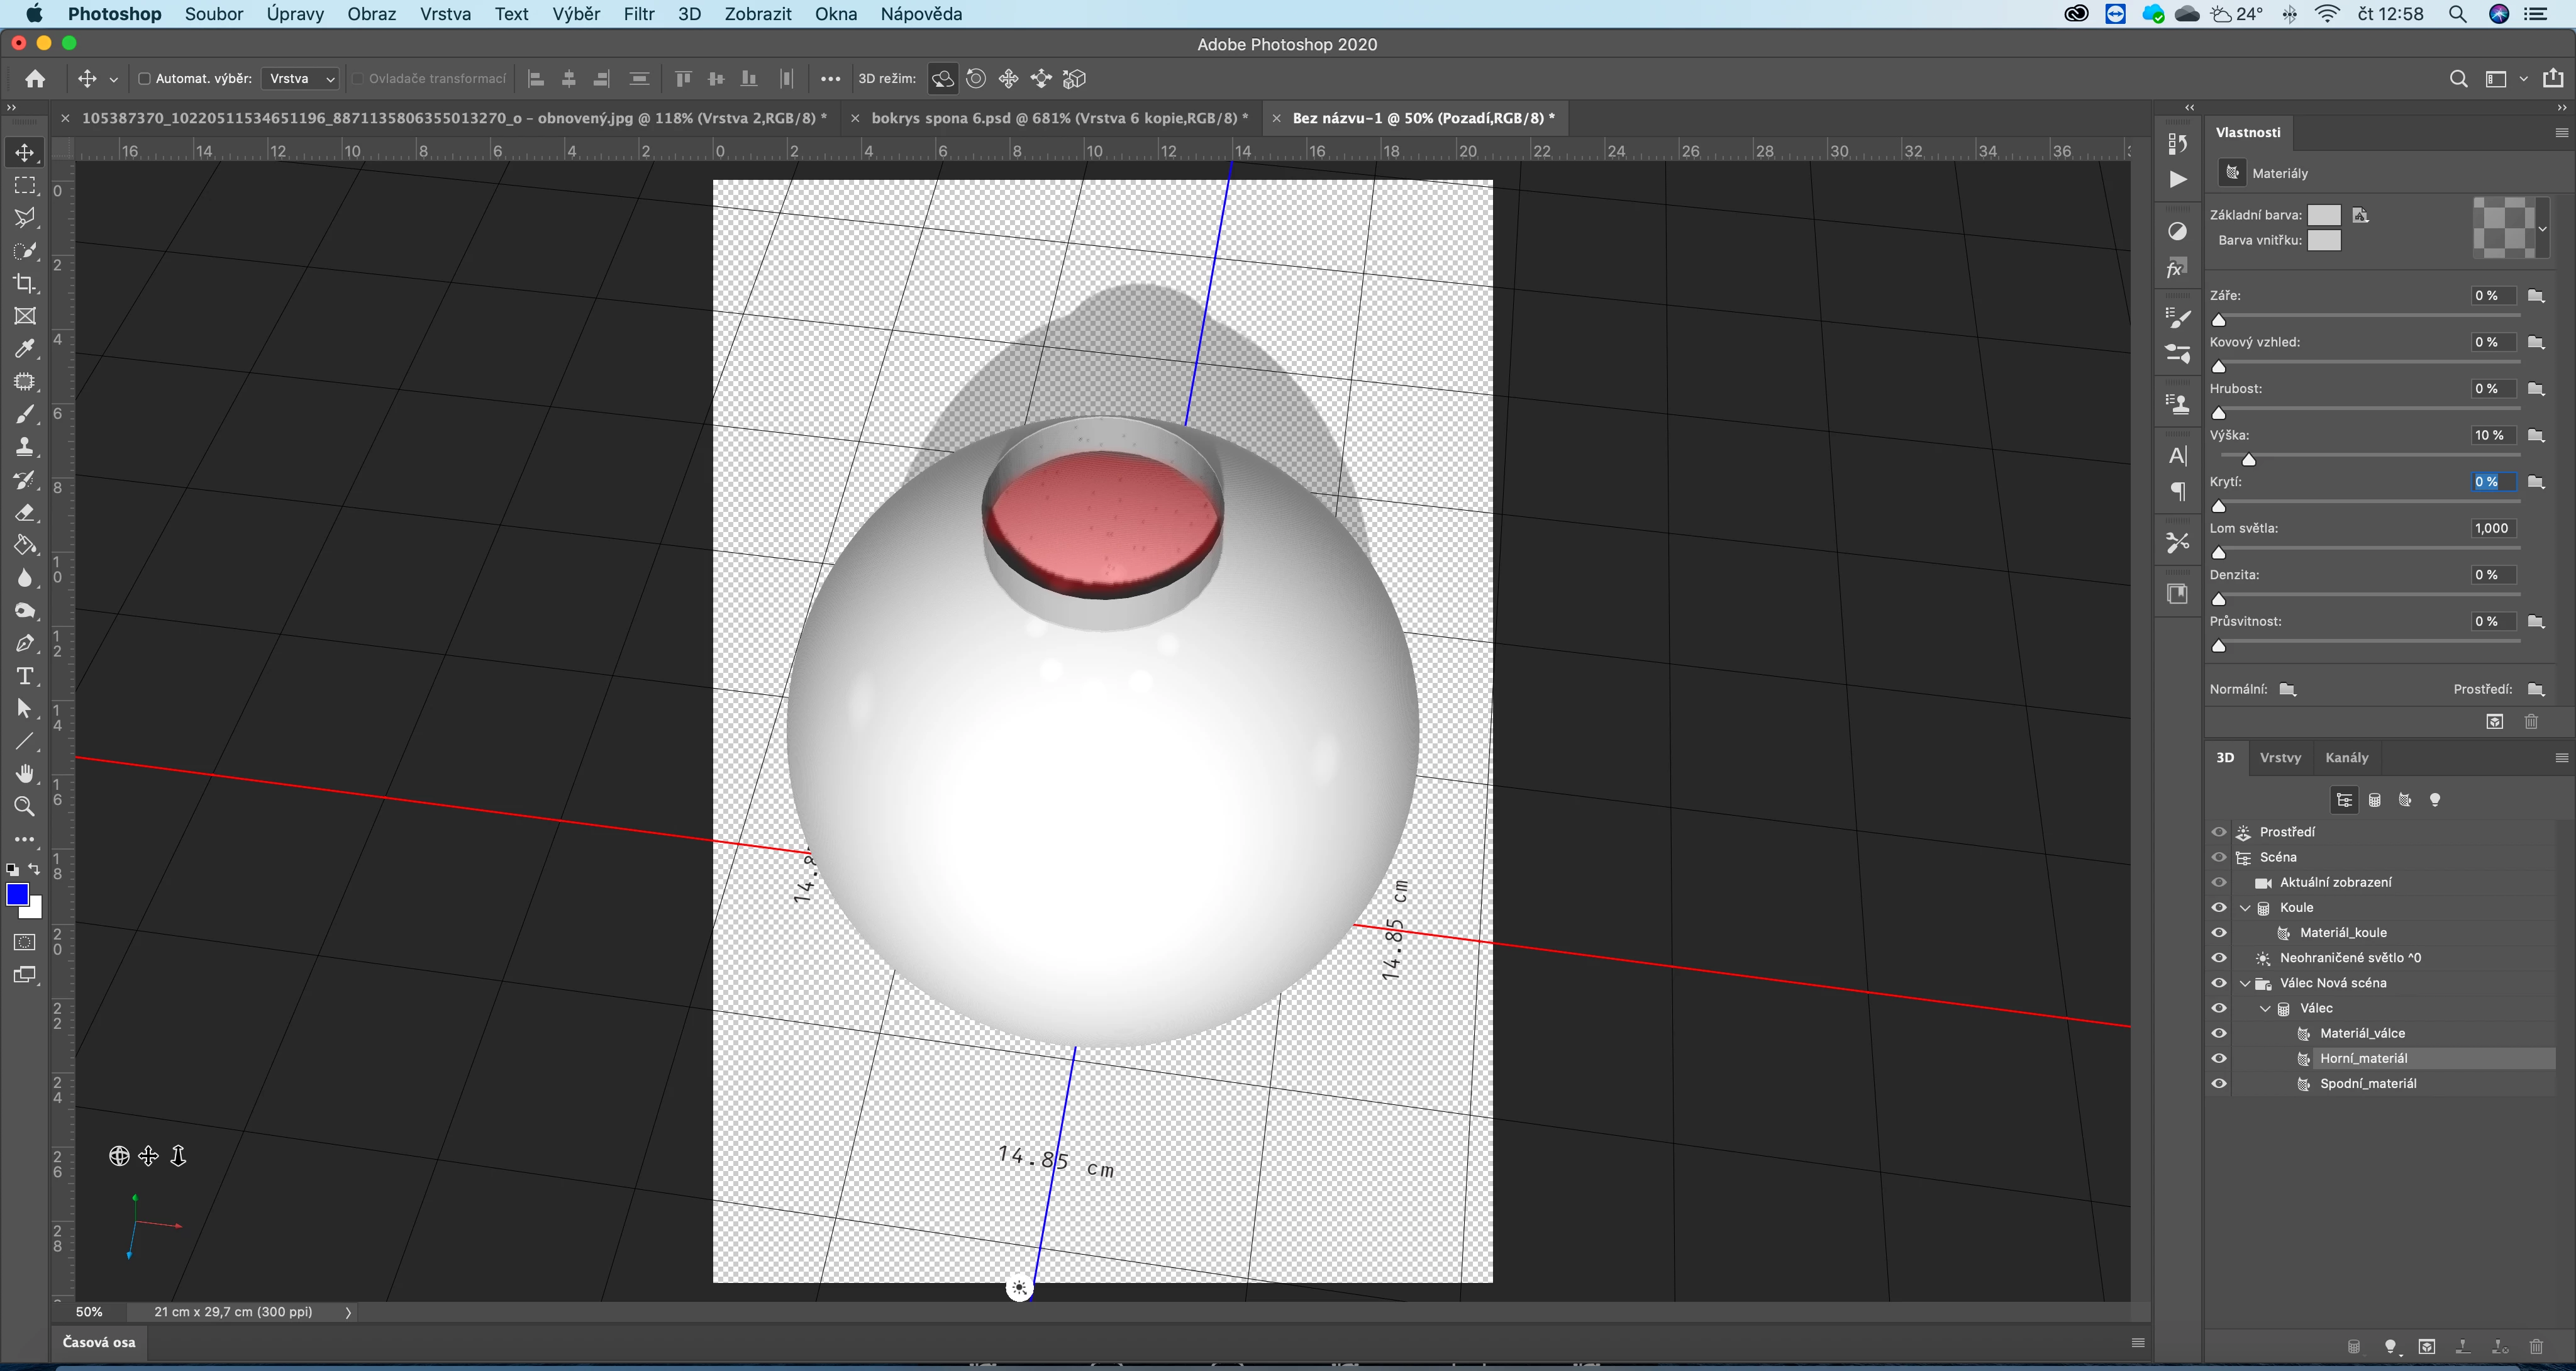The image size is (2576, 1371).
Task: Select the Crop tool
Action: [25, 283]
